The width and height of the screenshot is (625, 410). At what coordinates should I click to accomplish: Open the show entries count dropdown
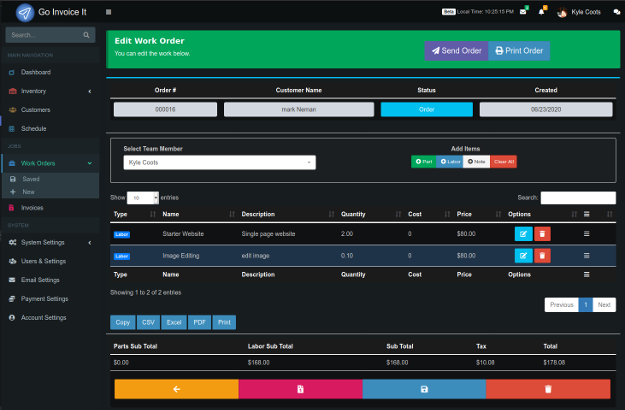pos(142,198)
